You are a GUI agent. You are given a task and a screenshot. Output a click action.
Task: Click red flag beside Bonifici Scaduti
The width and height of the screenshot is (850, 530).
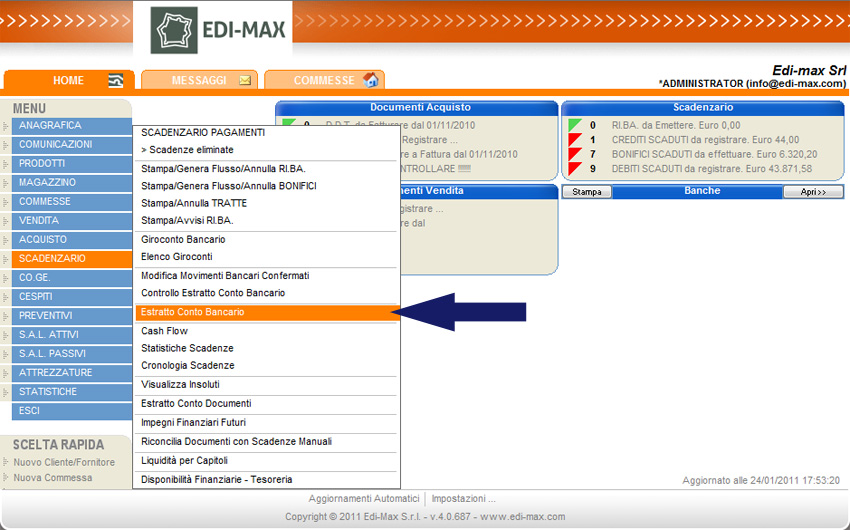point(574,154)
